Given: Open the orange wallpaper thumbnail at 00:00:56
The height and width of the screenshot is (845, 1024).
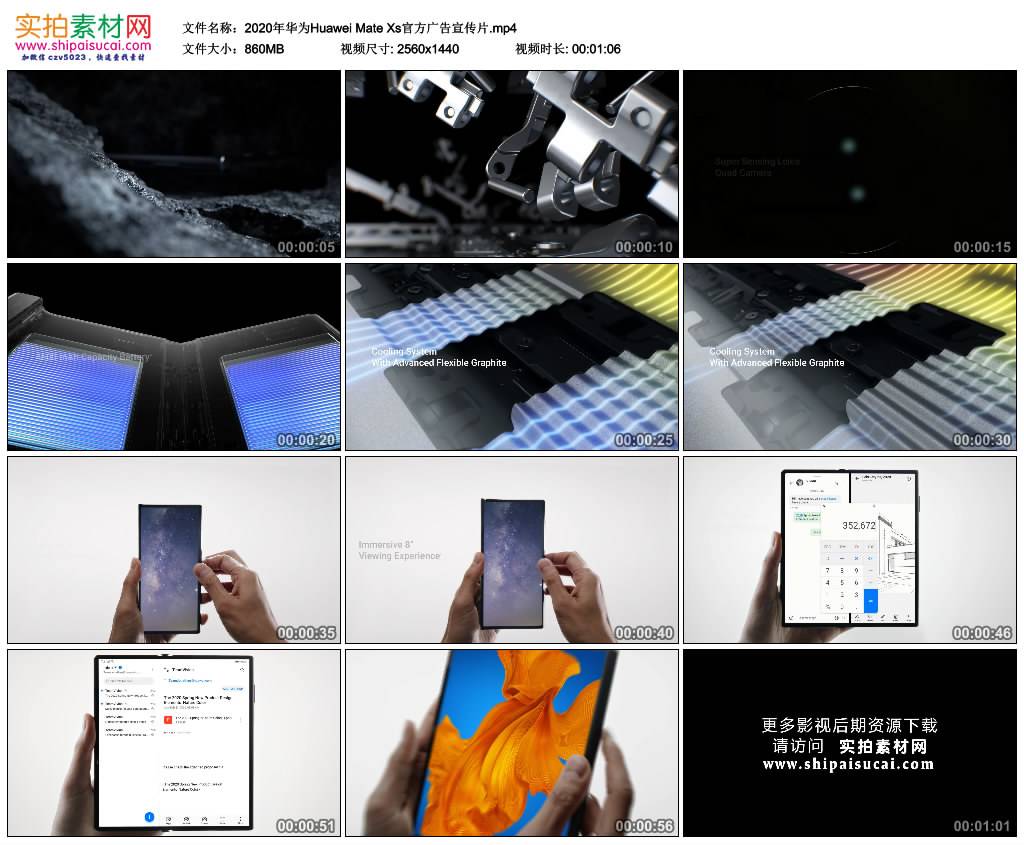Looking at the screenshot, I should point(512,743).
